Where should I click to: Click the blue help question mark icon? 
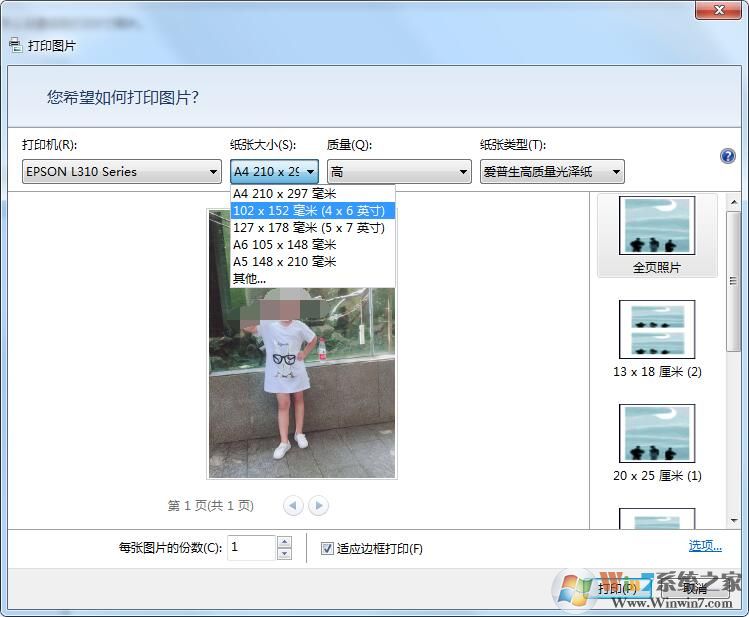pos(727,156)
